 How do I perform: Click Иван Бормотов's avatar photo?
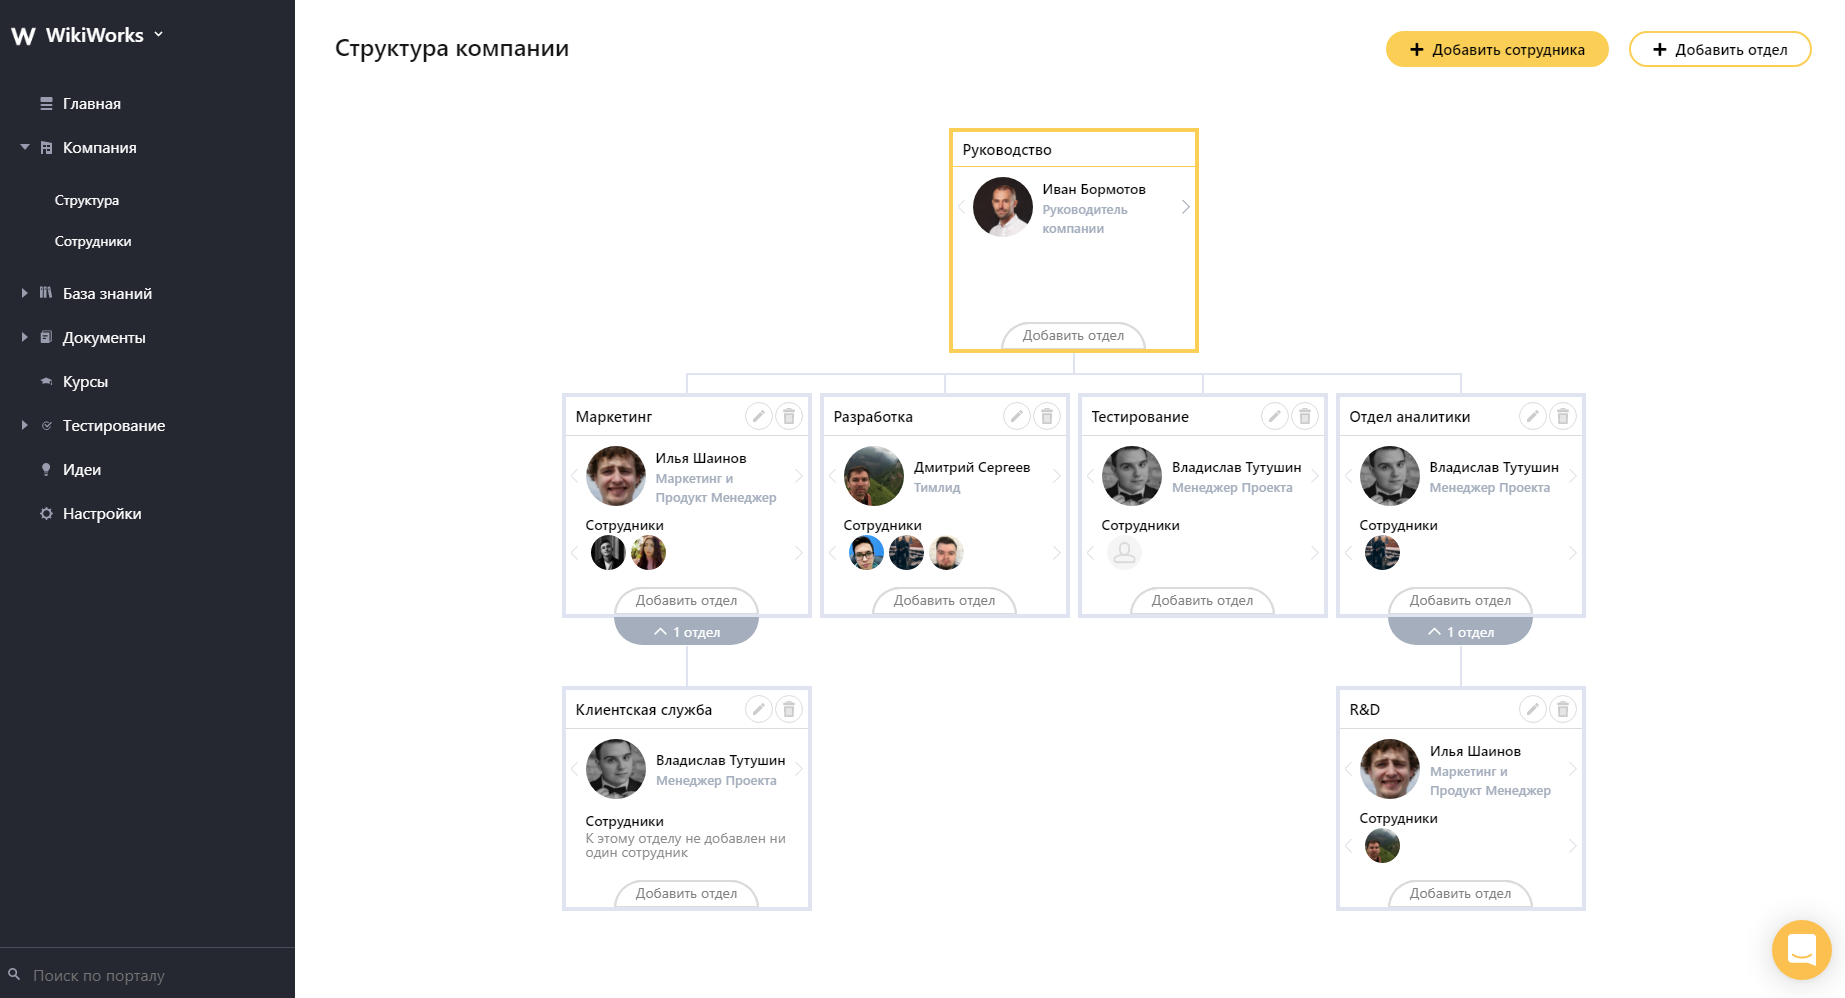coord(1003,207)
